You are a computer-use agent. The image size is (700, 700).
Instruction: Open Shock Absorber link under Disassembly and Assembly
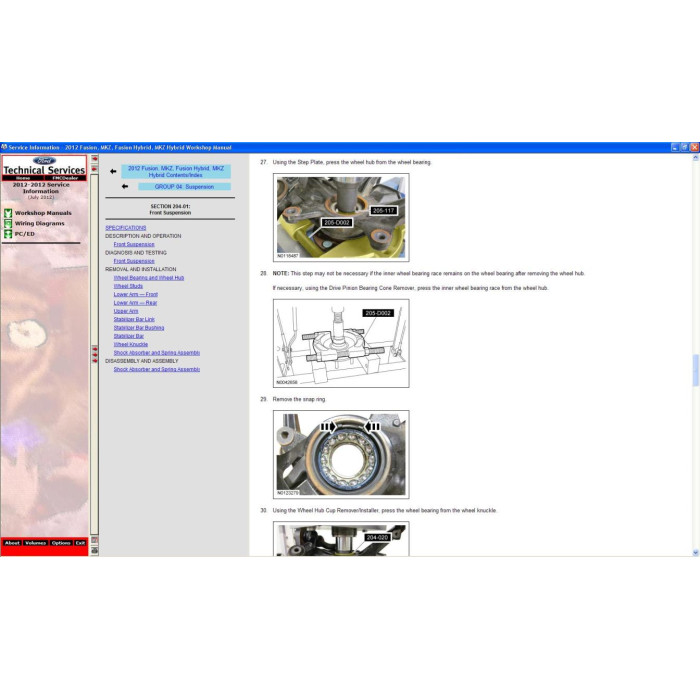[x=157, y=369]
